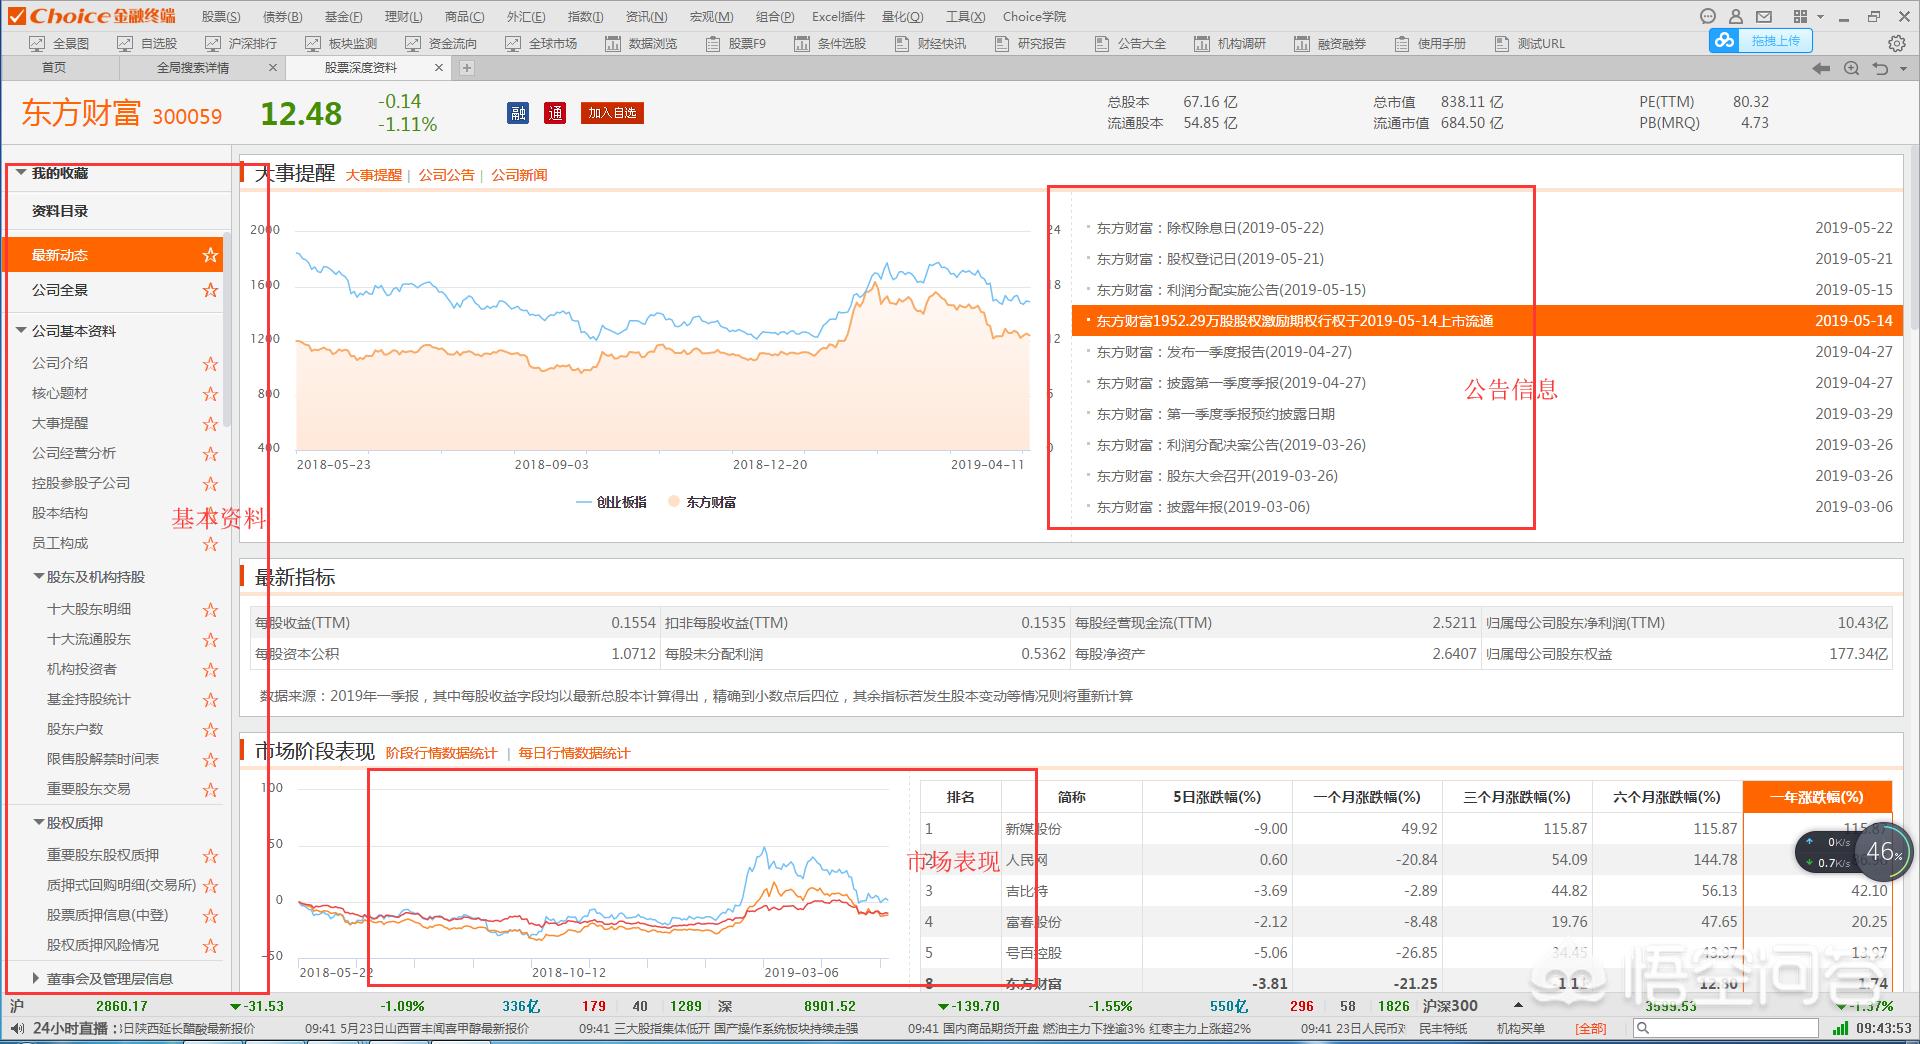The image size is (1920, 1044).
Task: Open the 债券(B) menu
Action: point(282,17)
